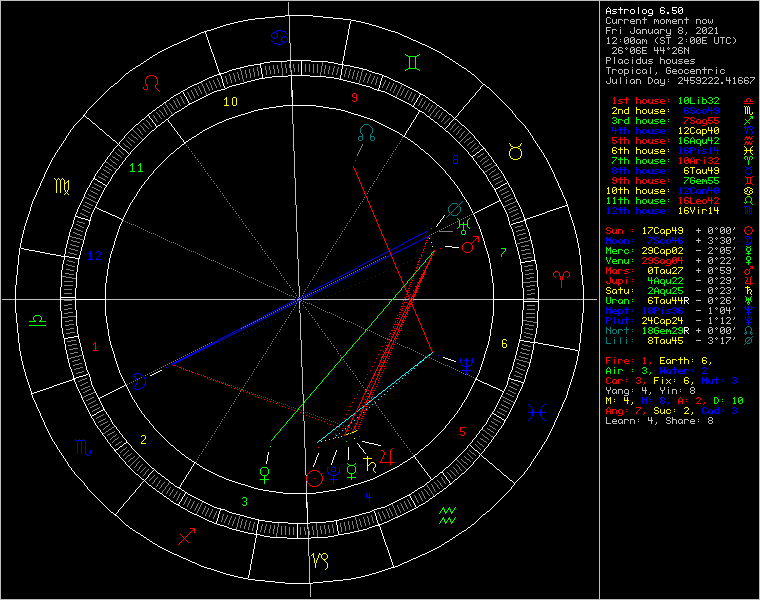760x600 pixels.
Task: Click the green Venus symbol in the wheel
Action: (265, 474)
